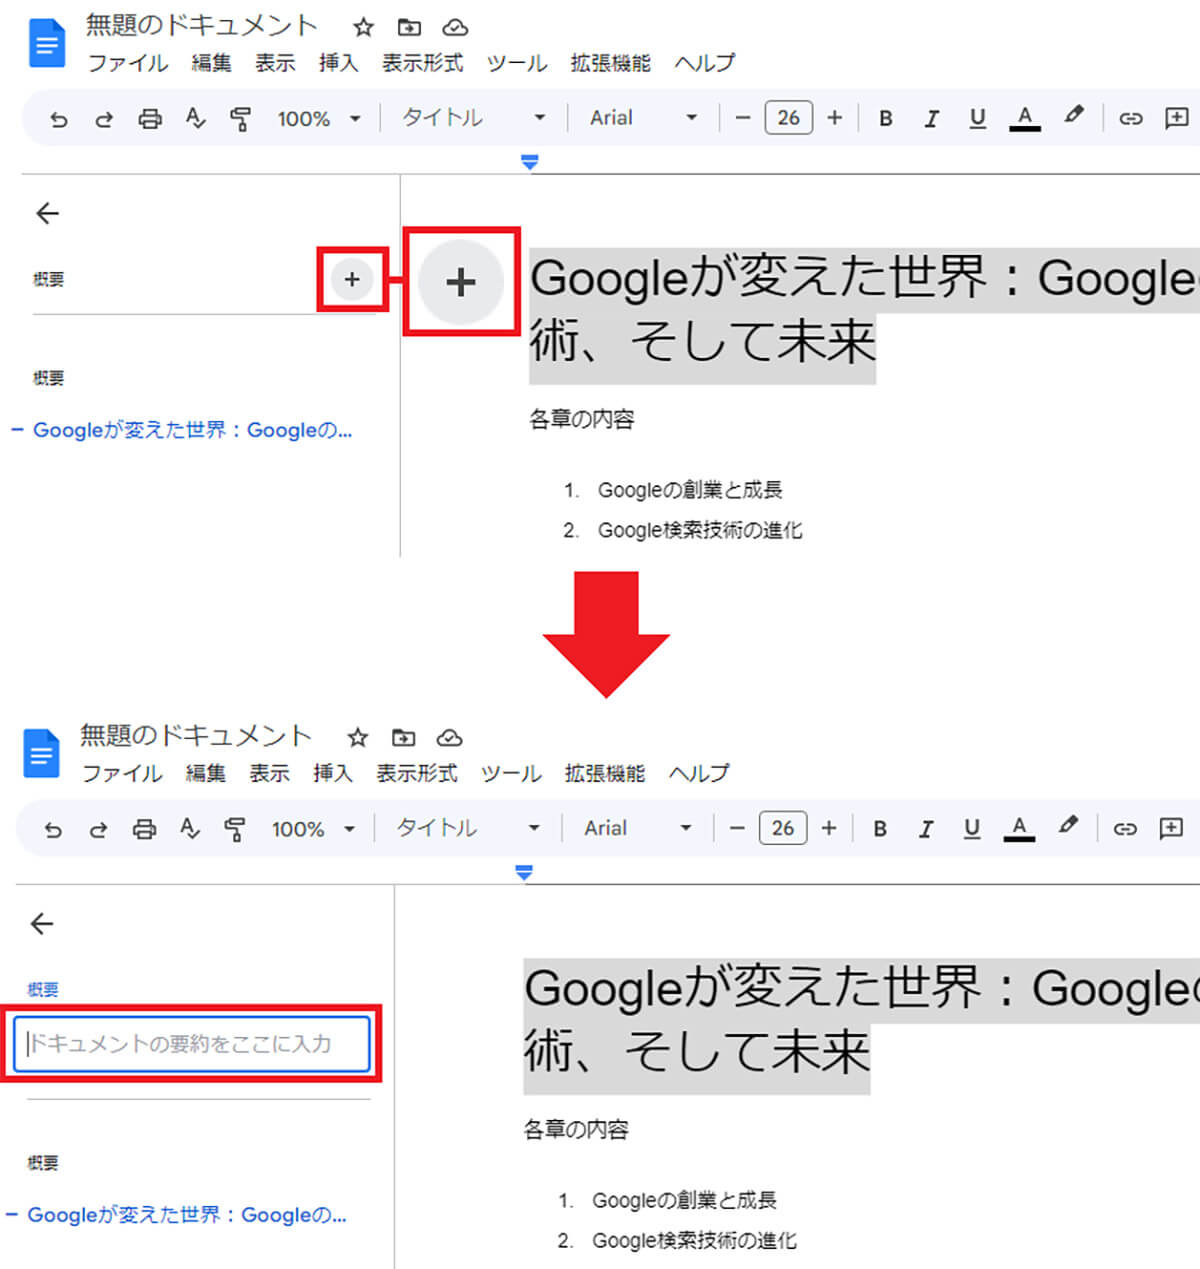Viewport: 1200px width, 1269px height.
Task: Toggle bold in the lower screenshot toolbar
Action: 880,829
